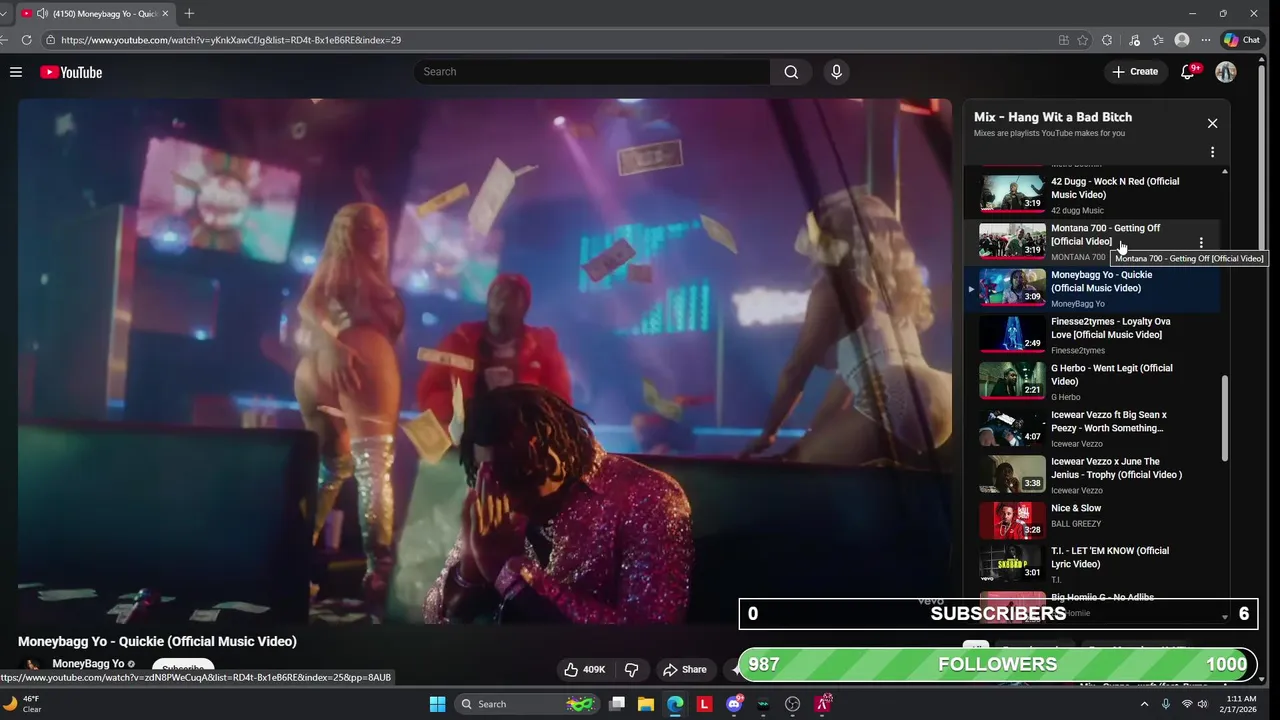The image size is (1280, 720).
Task: Open Edge settings and more menu
Action: (x=1206, y=40)
